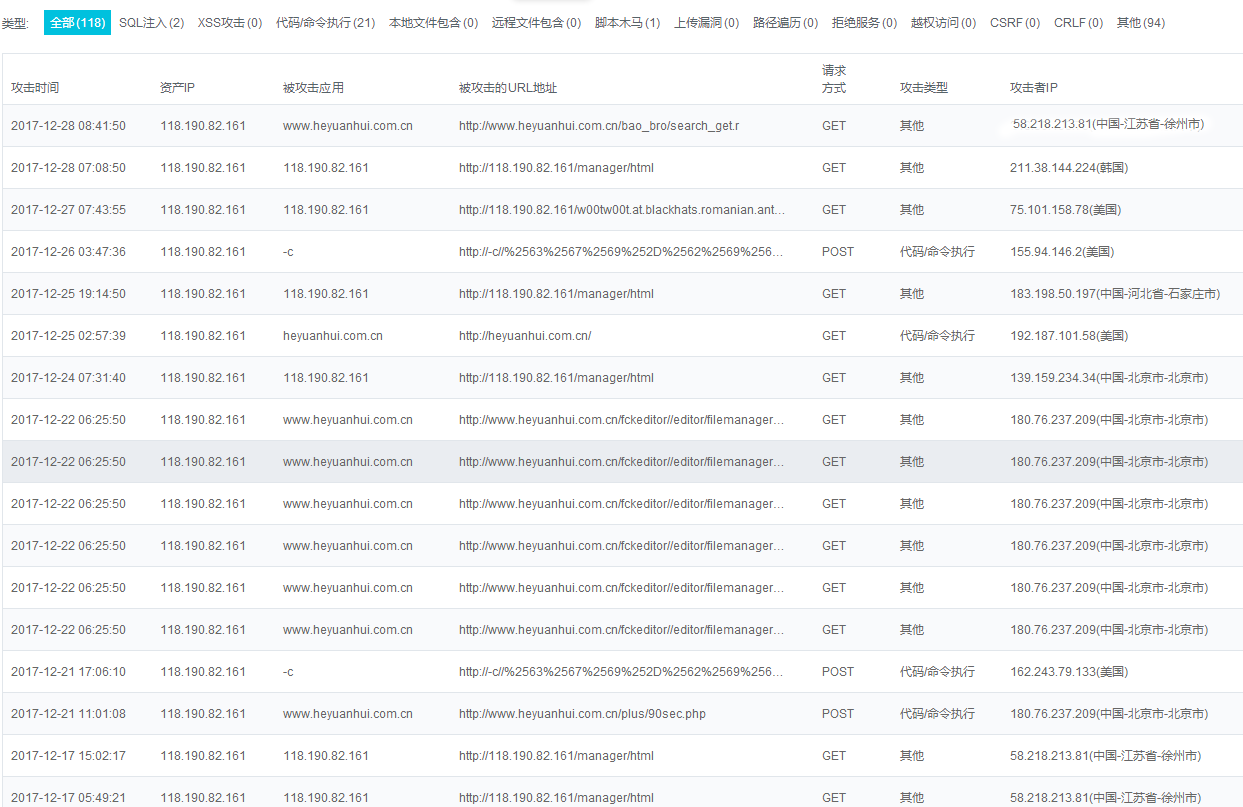The width and height of the screenshot is (1243, 807).
Task: Open the bao_bro/search_get.r attacked URL
Action: 598,126
